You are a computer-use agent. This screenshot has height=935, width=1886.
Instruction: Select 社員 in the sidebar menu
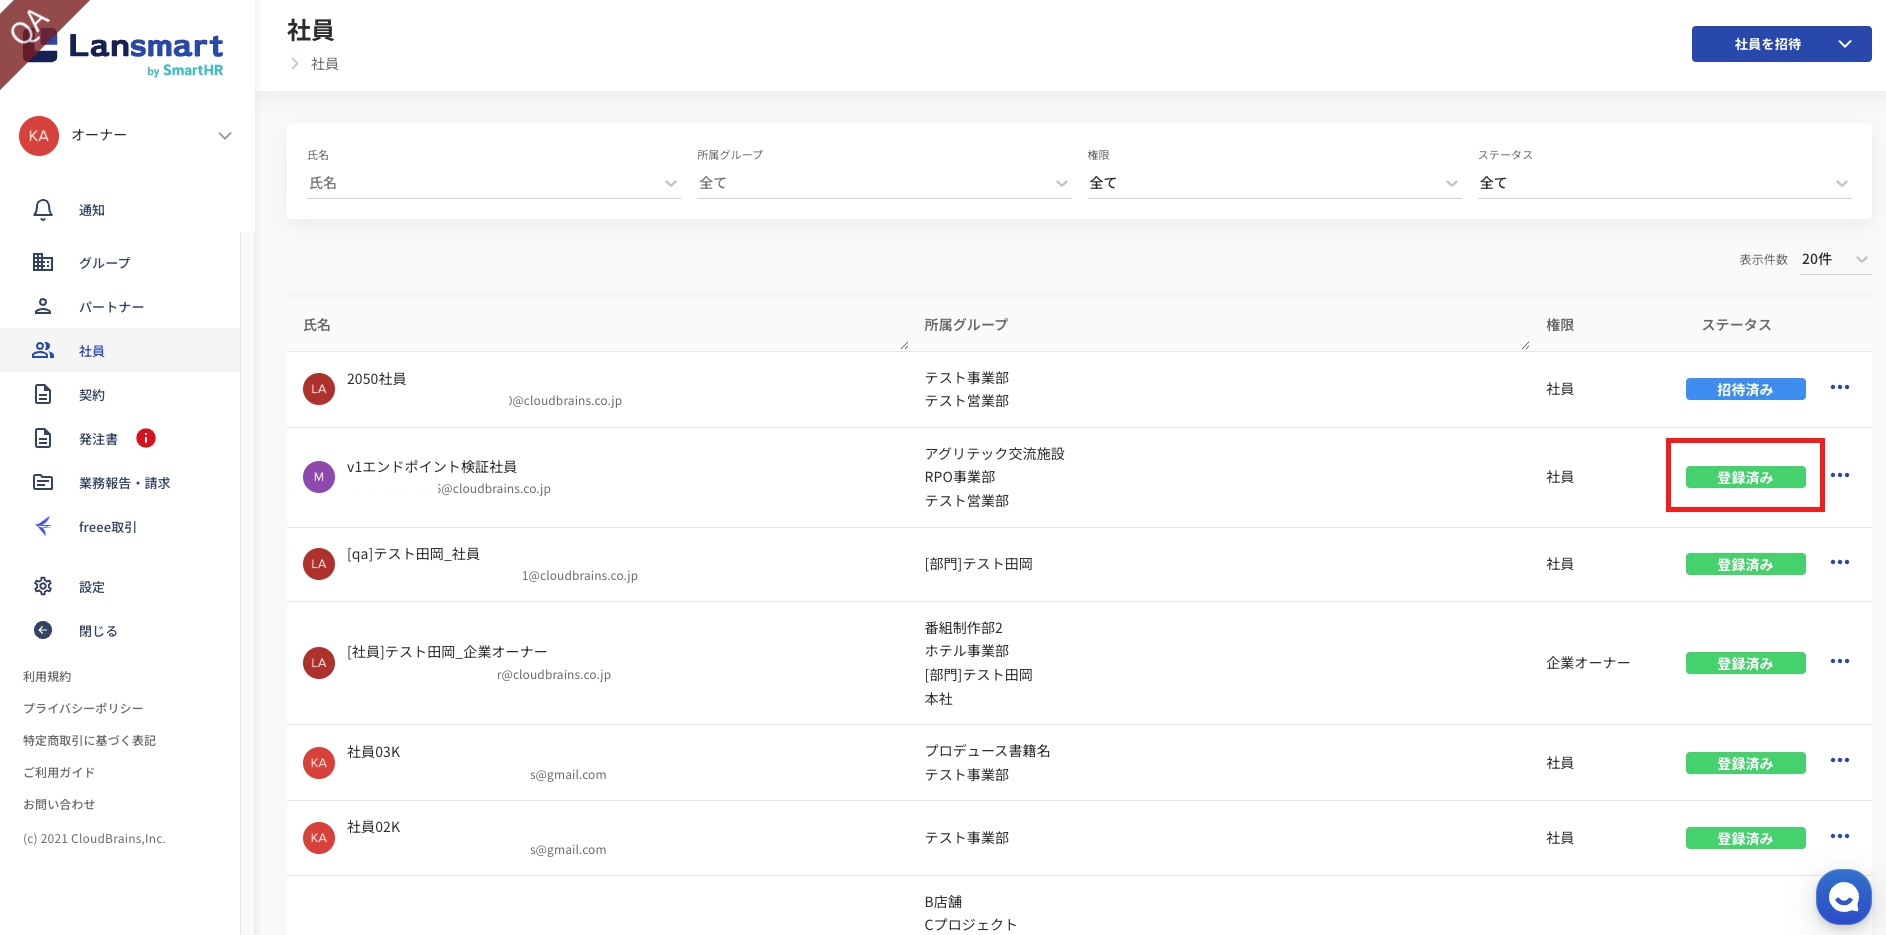92,351
